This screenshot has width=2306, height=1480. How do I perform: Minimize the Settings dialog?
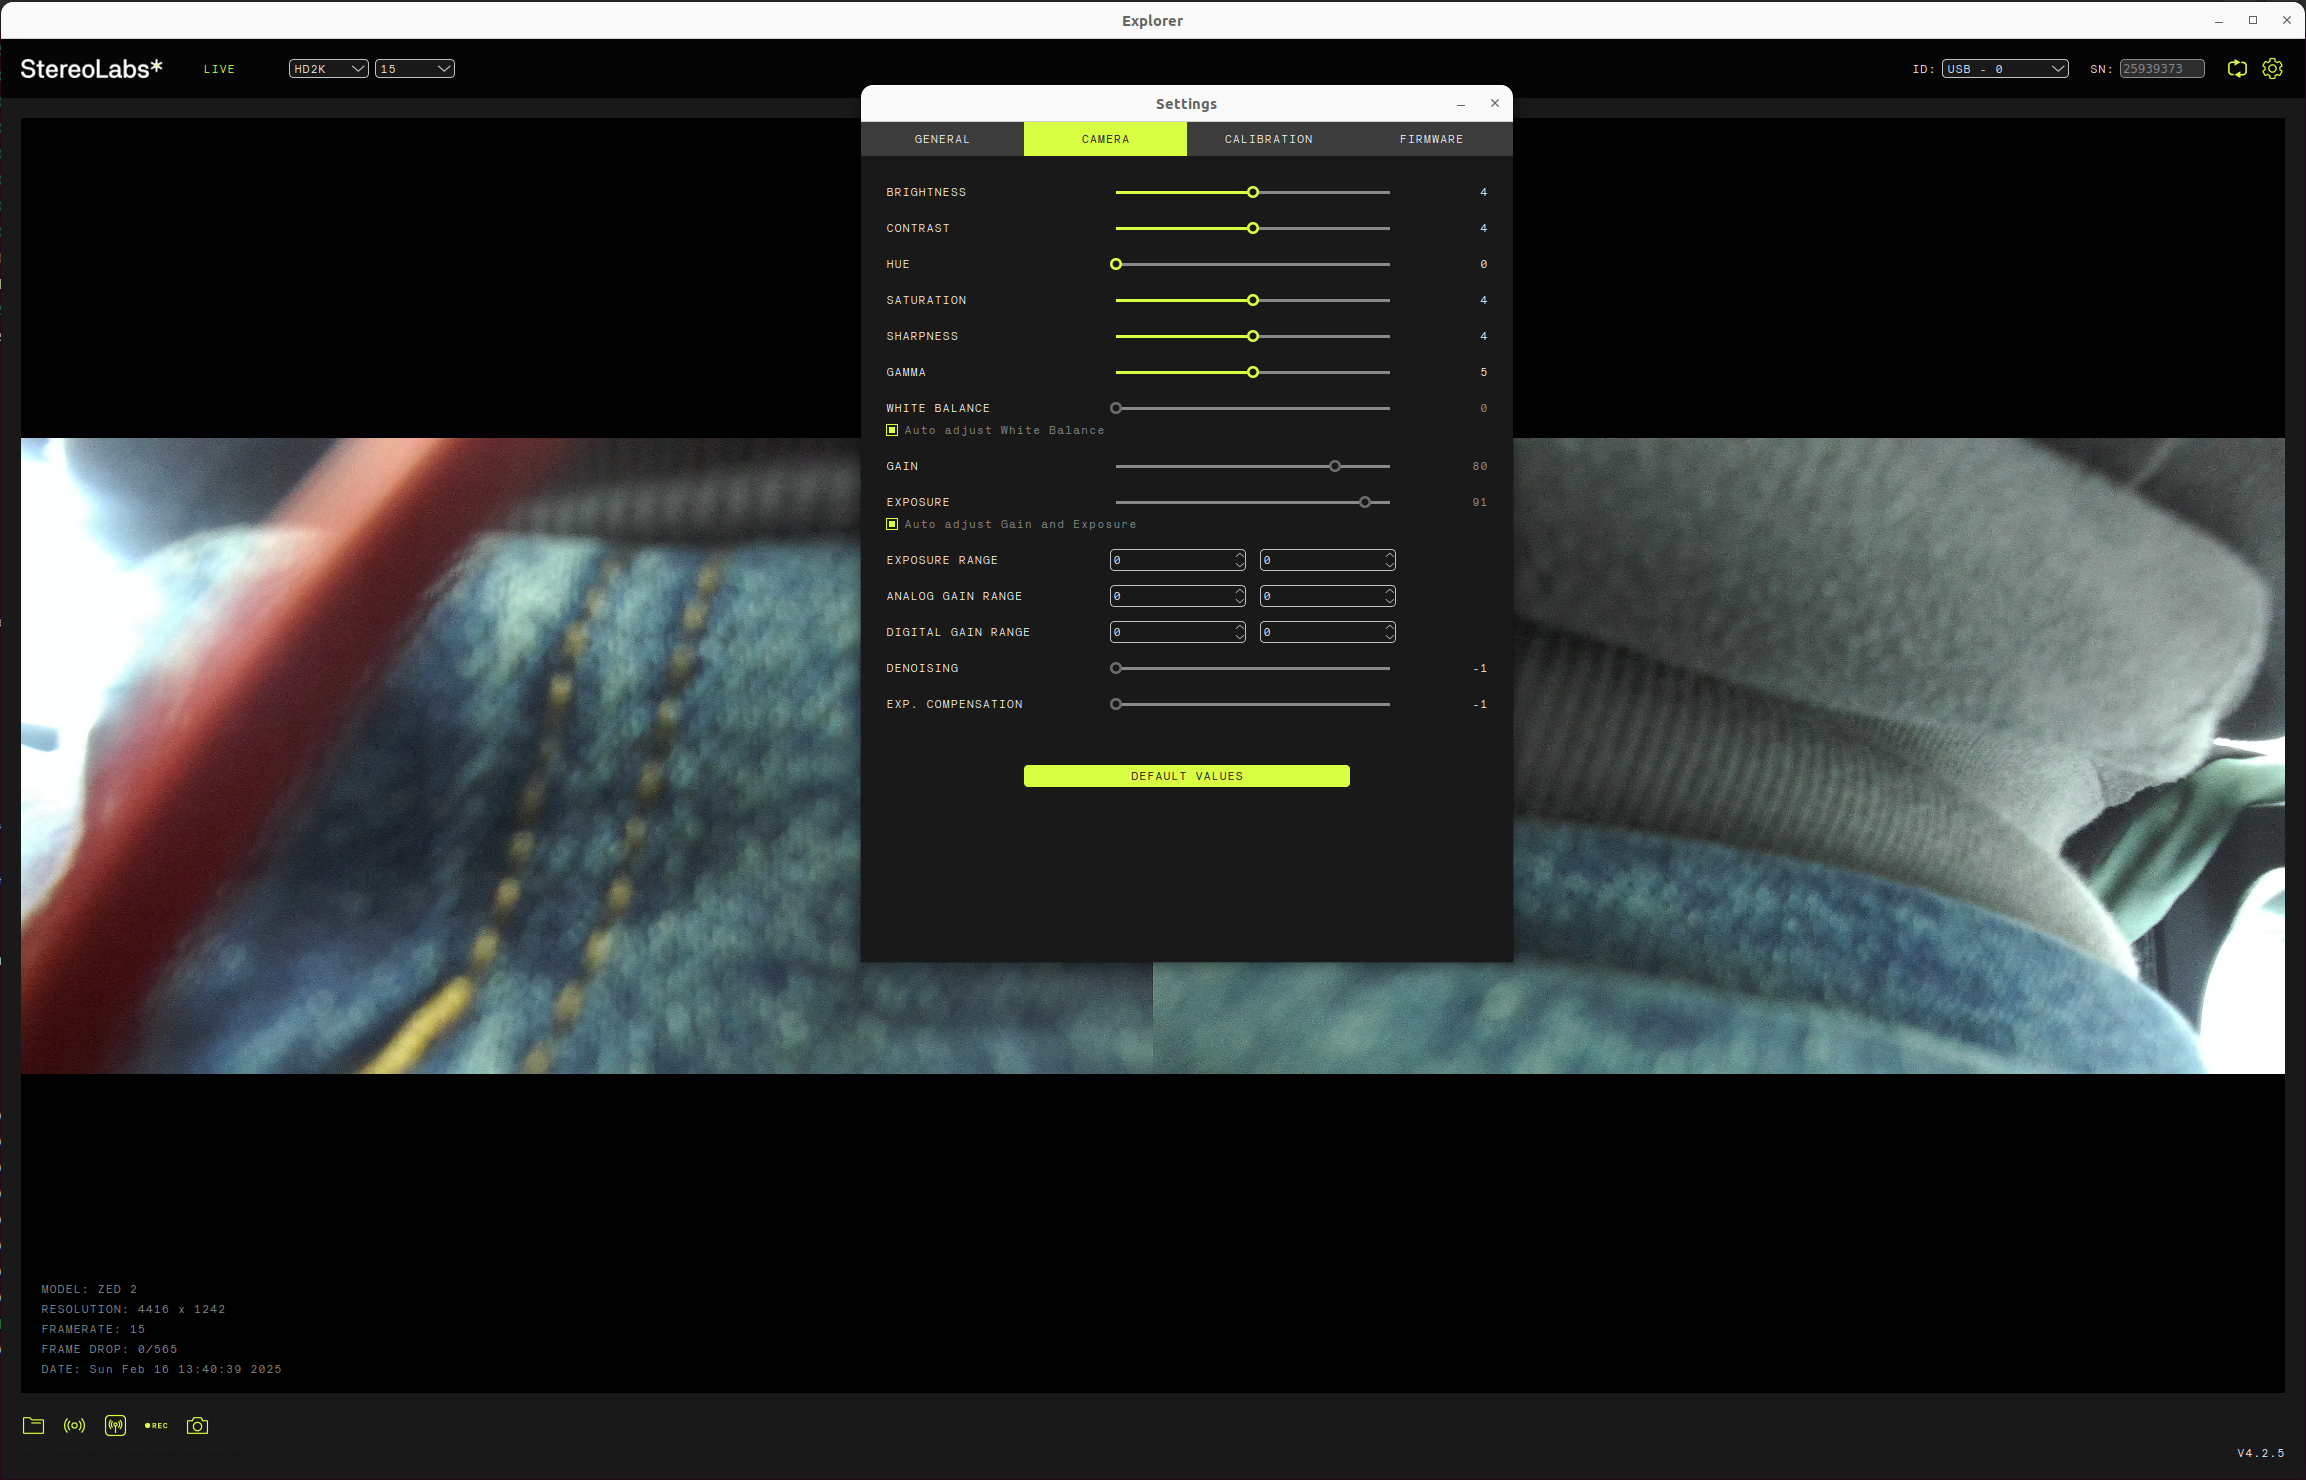point(1461,104)
